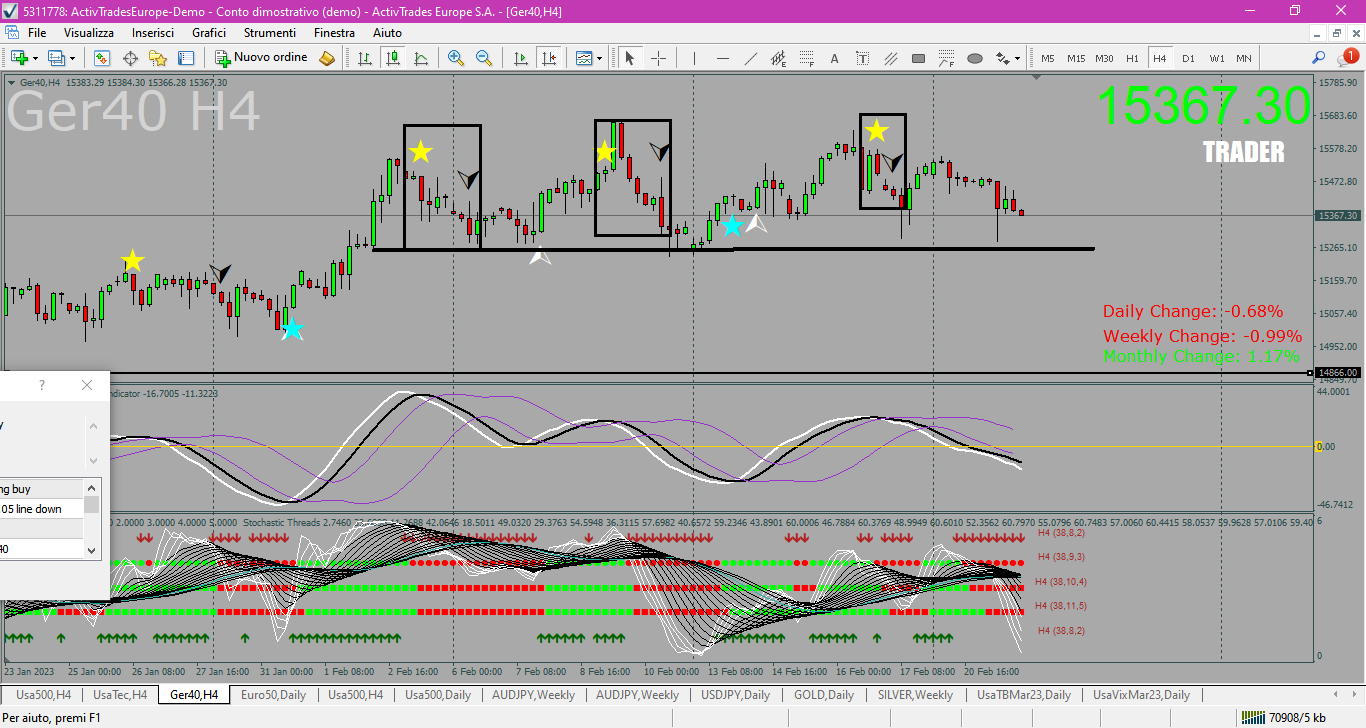1366x728 pixels.
Task: Open the Inserisci menu
Action: pyautogui.click(x=153, y=33)
